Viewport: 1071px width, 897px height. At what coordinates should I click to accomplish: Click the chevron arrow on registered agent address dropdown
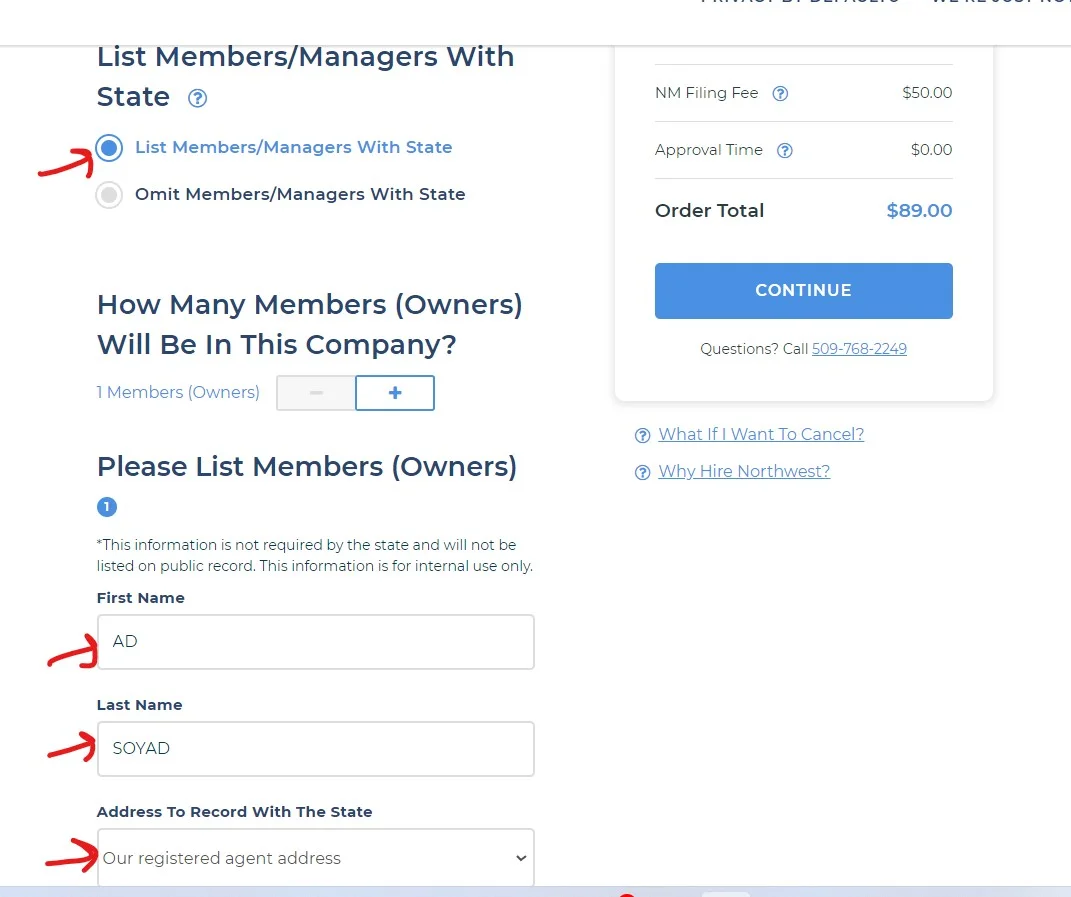(520, 858)
